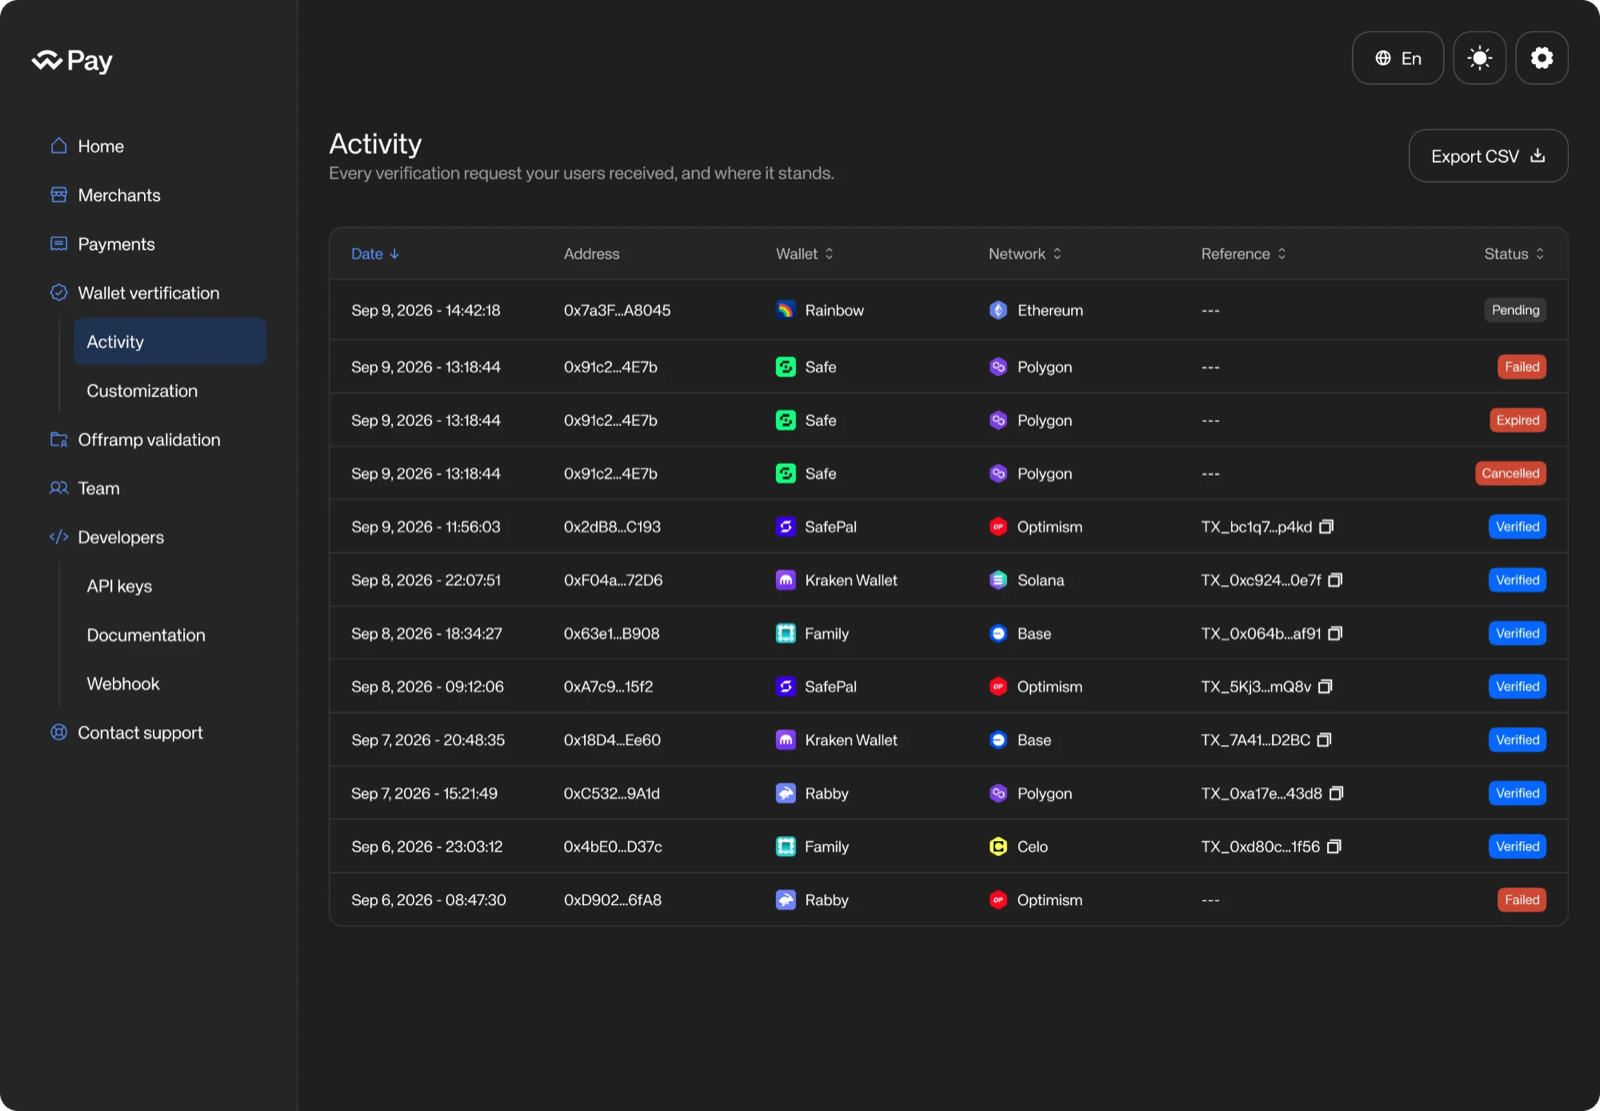Click Rabby icon in 15:21:49 row
The image size is (1600, 1111).
[786, 793]
